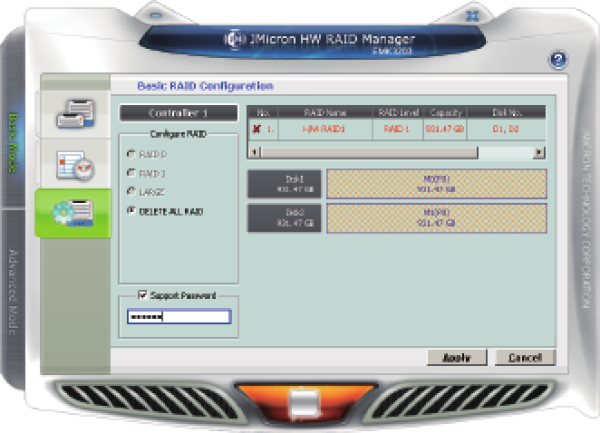
Task: Click the help question mark icon
Action: (558, 61)
